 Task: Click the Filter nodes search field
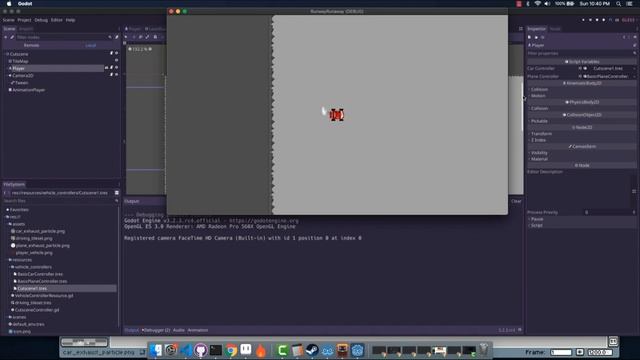[x=61, y=37]
